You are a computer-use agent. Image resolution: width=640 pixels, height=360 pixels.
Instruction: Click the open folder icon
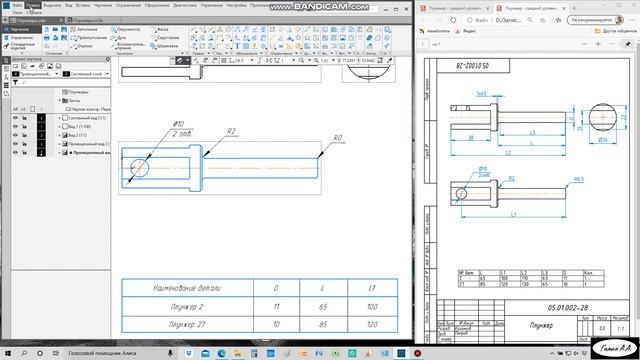(x=55, y=29)
